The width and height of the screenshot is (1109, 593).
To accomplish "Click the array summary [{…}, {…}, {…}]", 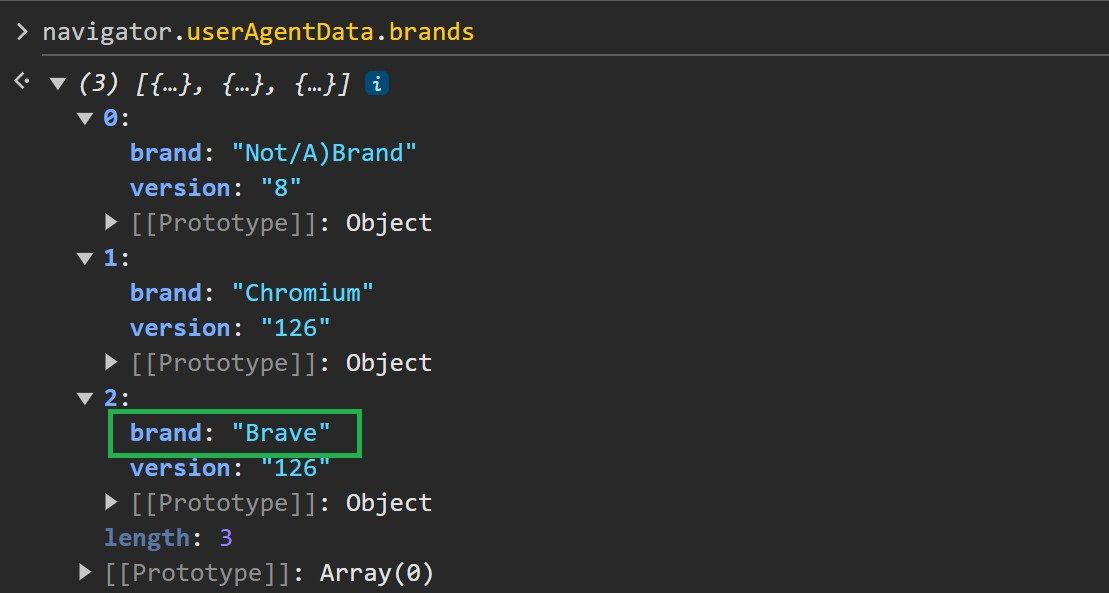I will (242, 84).
